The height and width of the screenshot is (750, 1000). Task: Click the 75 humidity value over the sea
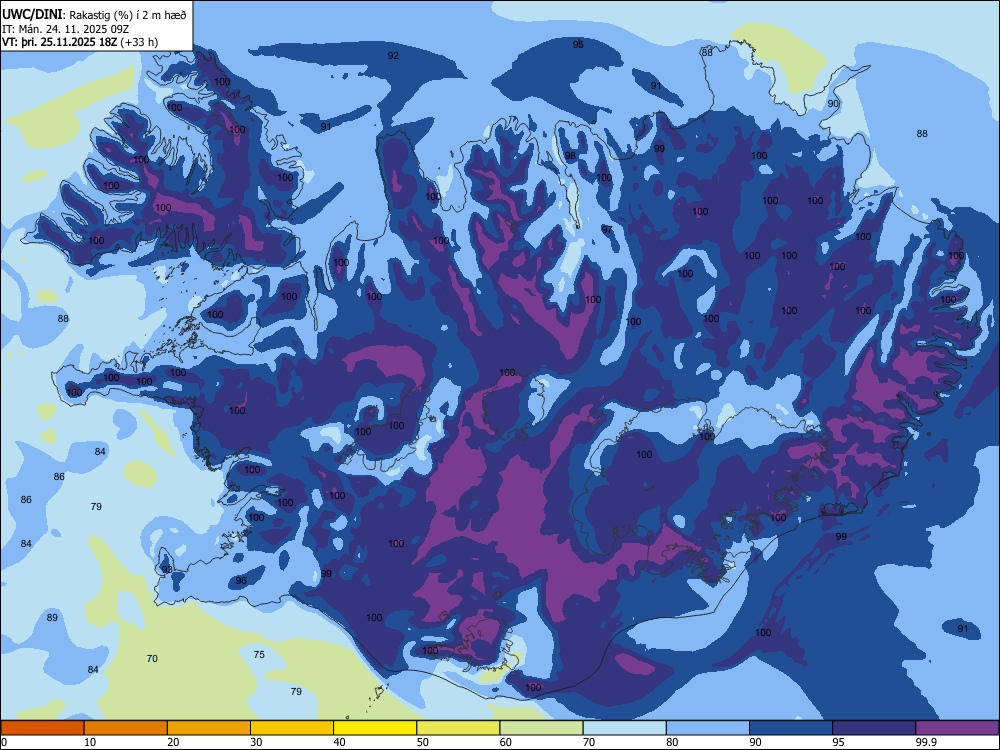click(x=258, y=654)
